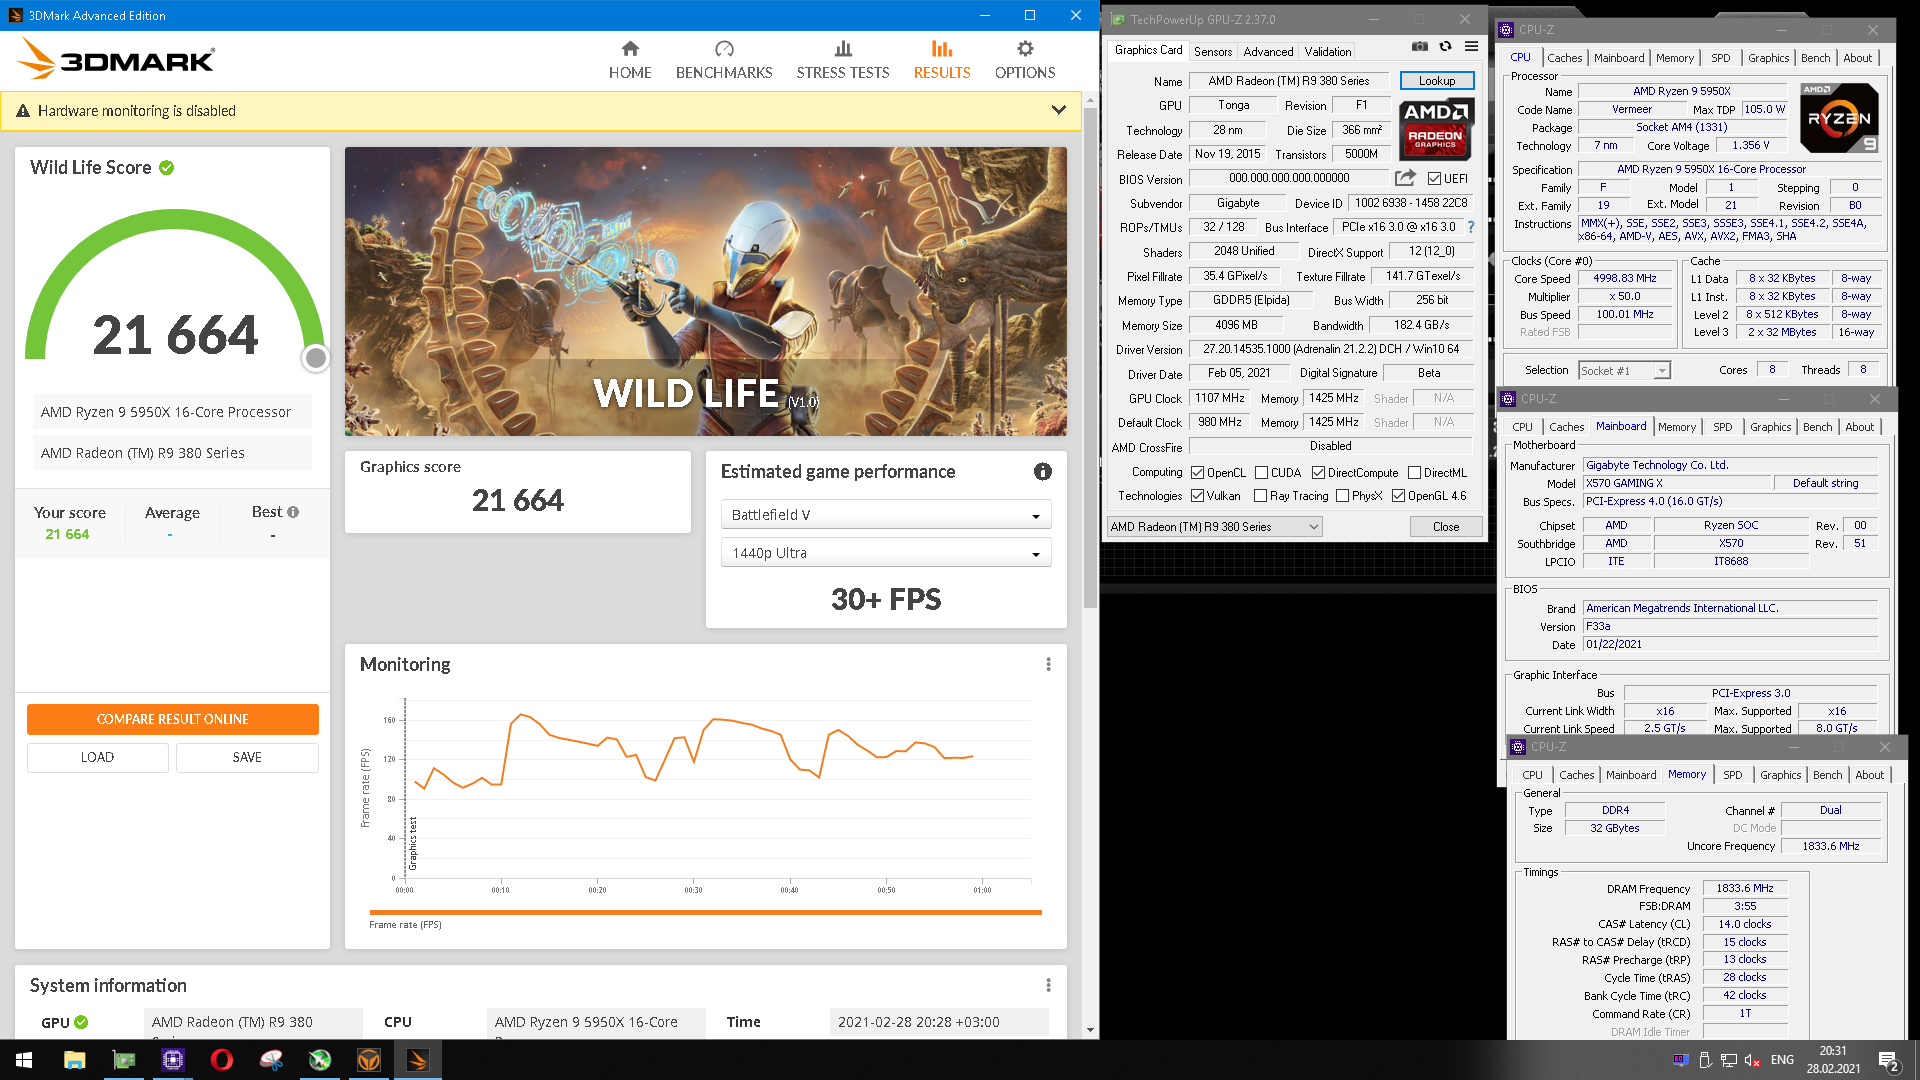Toggle the PhysX checkbox
Image resolution: width=1920 pixels, height=1080 pixels.
coord(1342,496)
